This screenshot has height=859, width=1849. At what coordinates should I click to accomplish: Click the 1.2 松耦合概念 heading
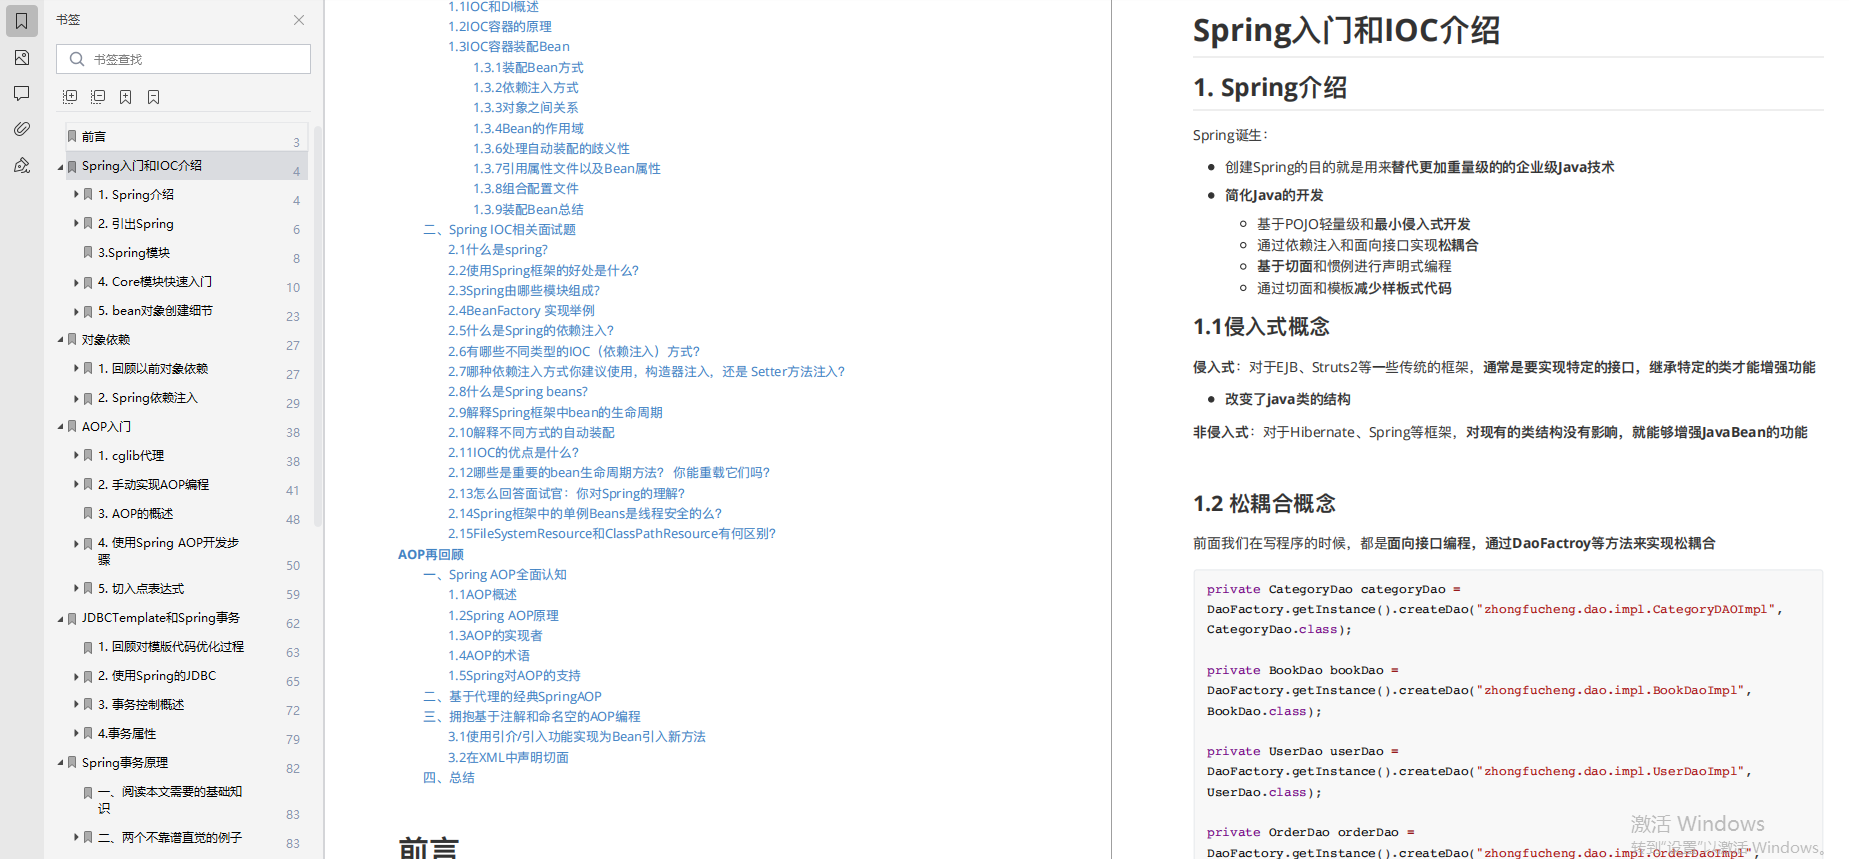pos(1264,504)
